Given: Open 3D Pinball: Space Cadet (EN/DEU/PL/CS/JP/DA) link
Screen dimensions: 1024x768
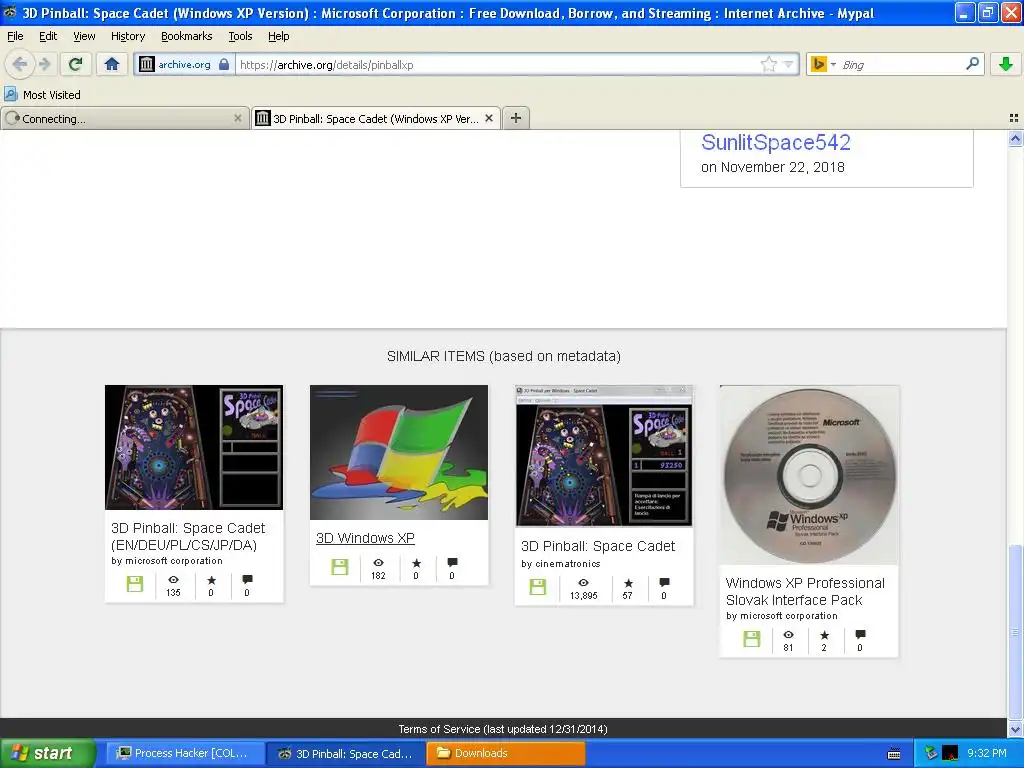Looking at the screenshot, I should (187, 536).
